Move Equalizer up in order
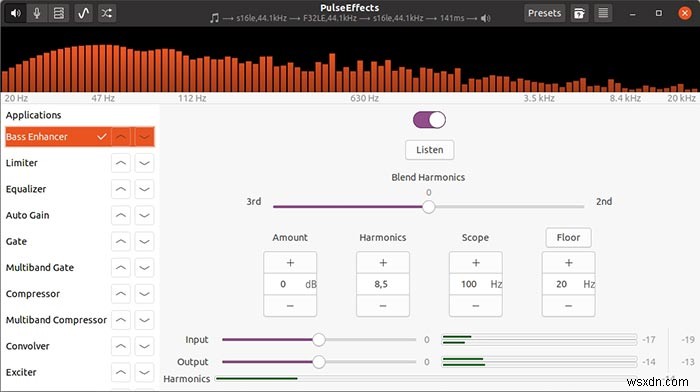The height and width of the screenshot is (392, 700). (x=121, y=189)
